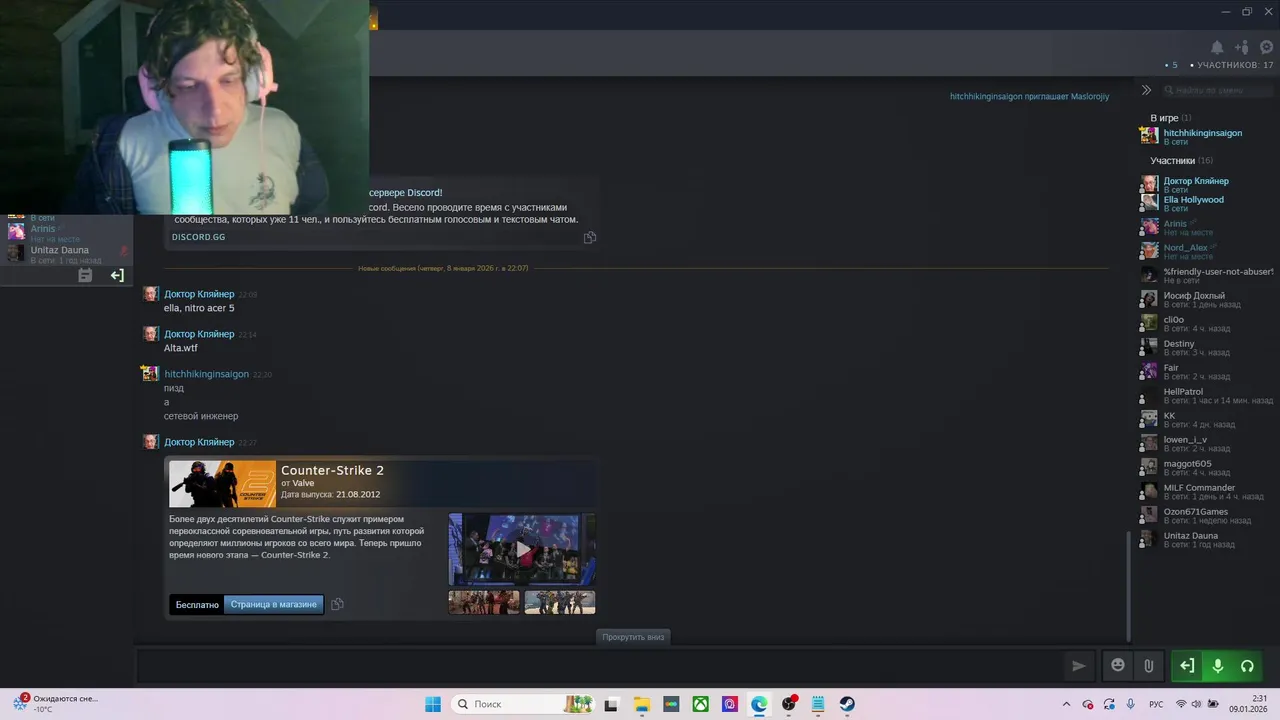Collapse the member list with double-chevron
Viewport: 1280px width, 720px height.
(1147, 90)
